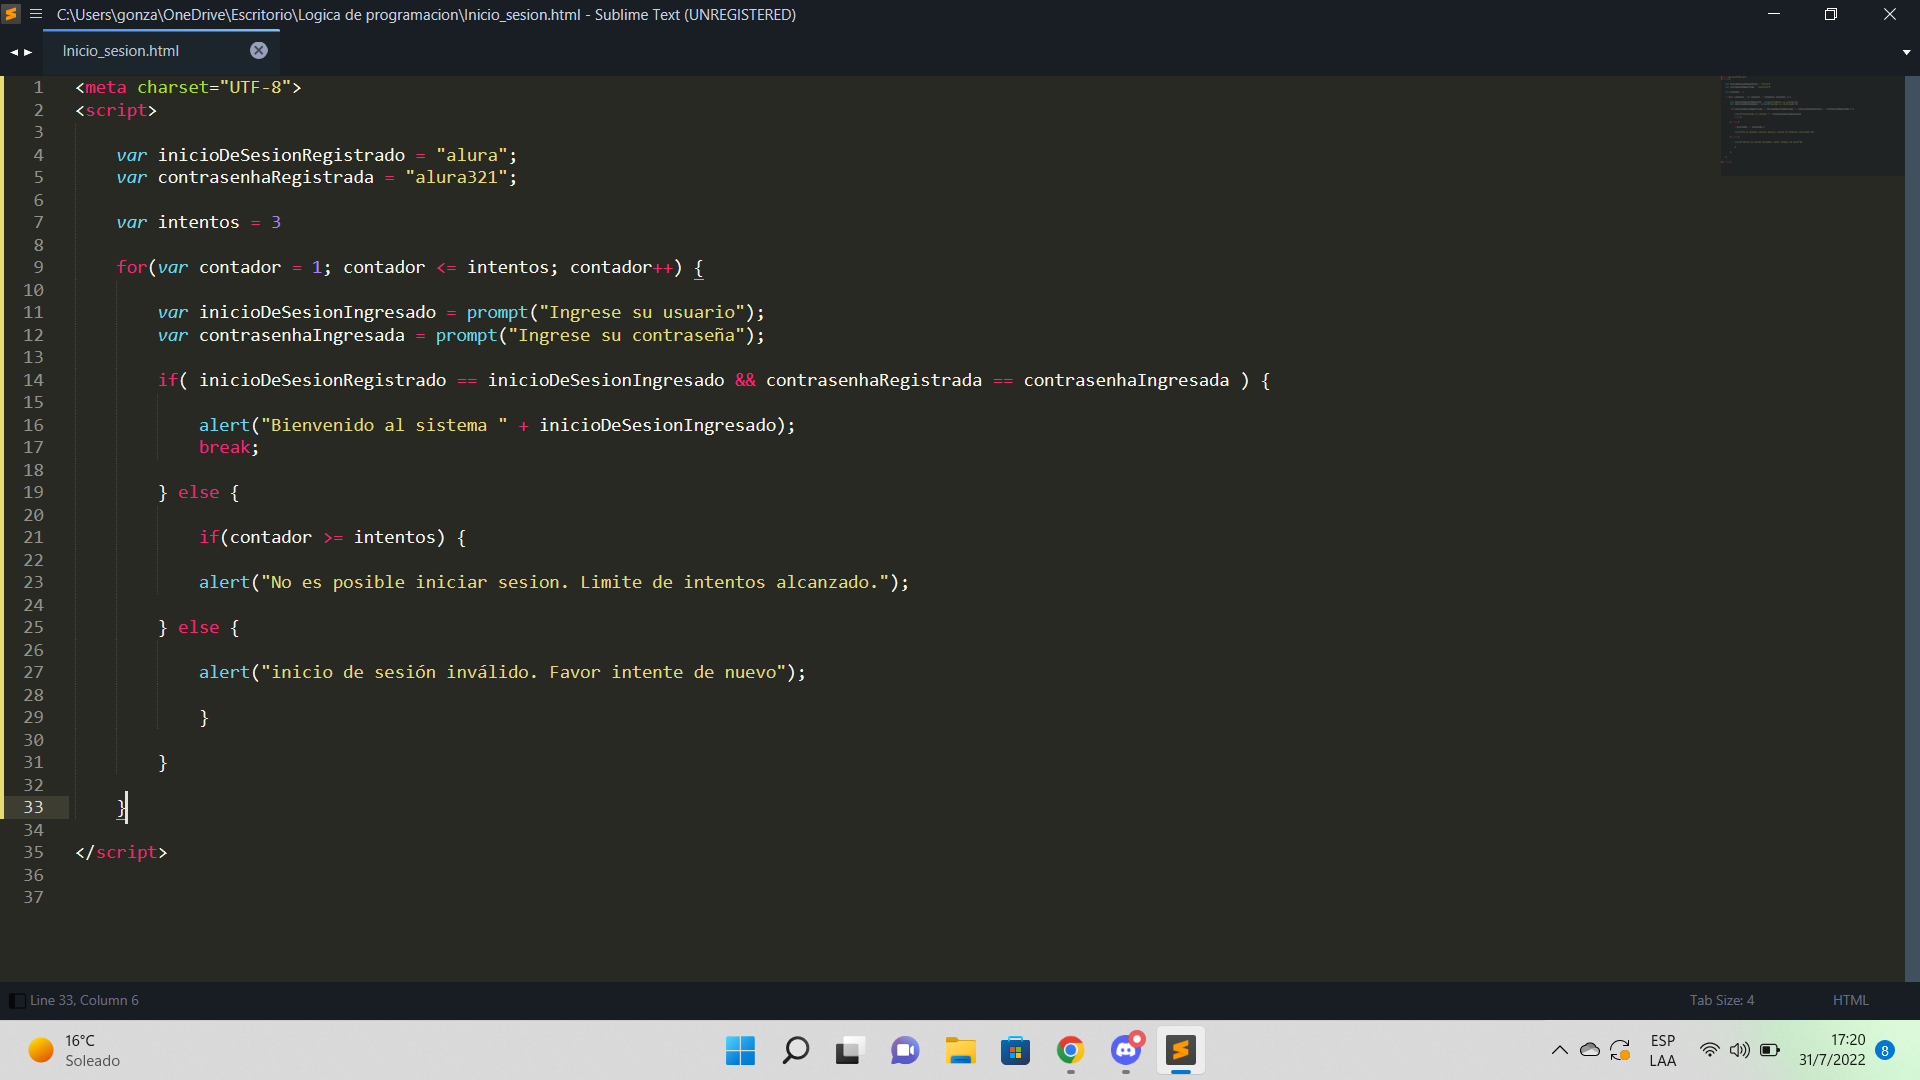Switch ESP LAA keyboard language
The image size is (1920, 1080).
pyautogui.click(x=1662, y=1050)
